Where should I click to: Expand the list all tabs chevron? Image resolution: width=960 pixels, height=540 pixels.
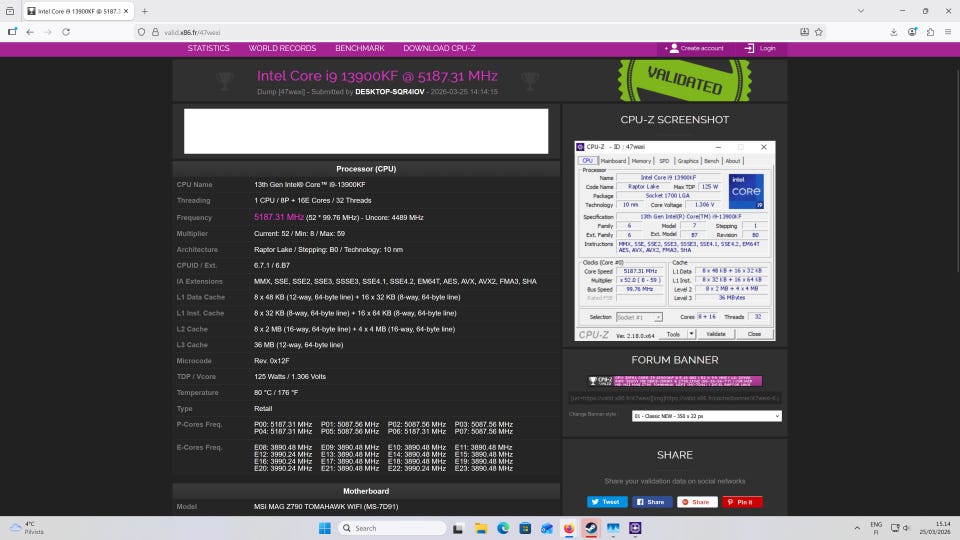click(x=859, y=11)
